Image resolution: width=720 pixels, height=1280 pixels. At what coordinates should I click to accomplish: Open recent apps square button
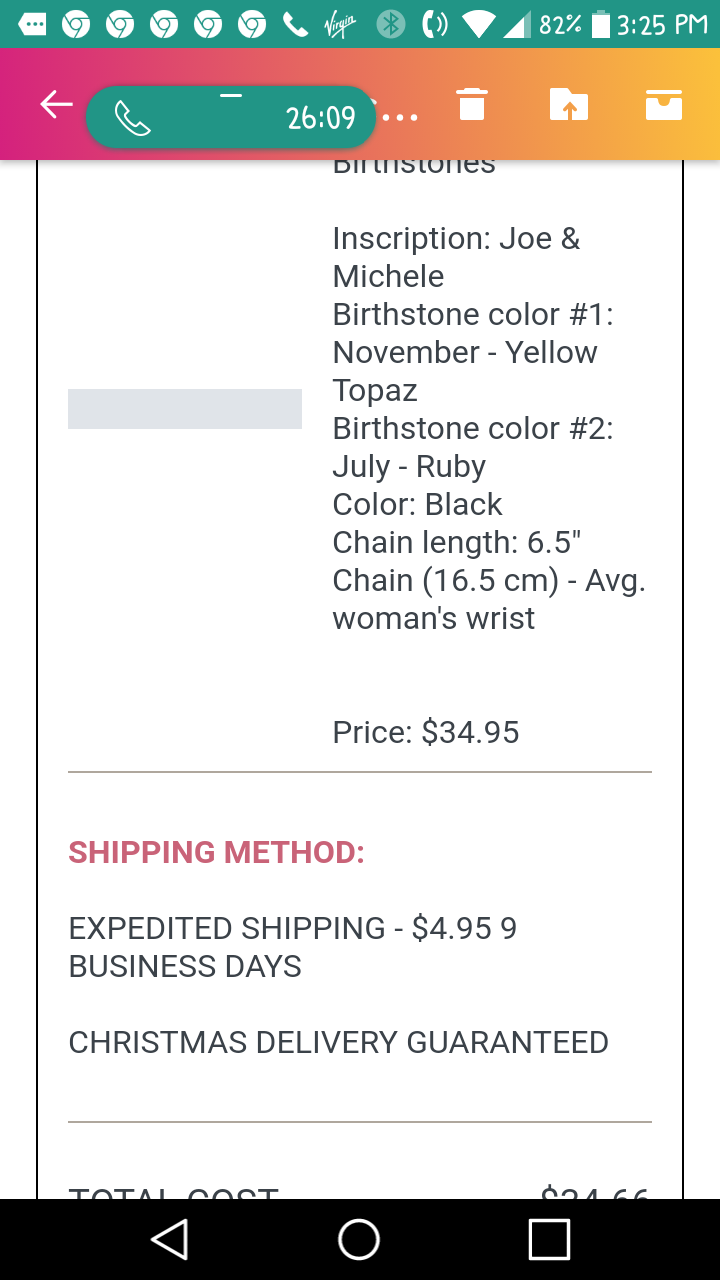pos(549,1239)
